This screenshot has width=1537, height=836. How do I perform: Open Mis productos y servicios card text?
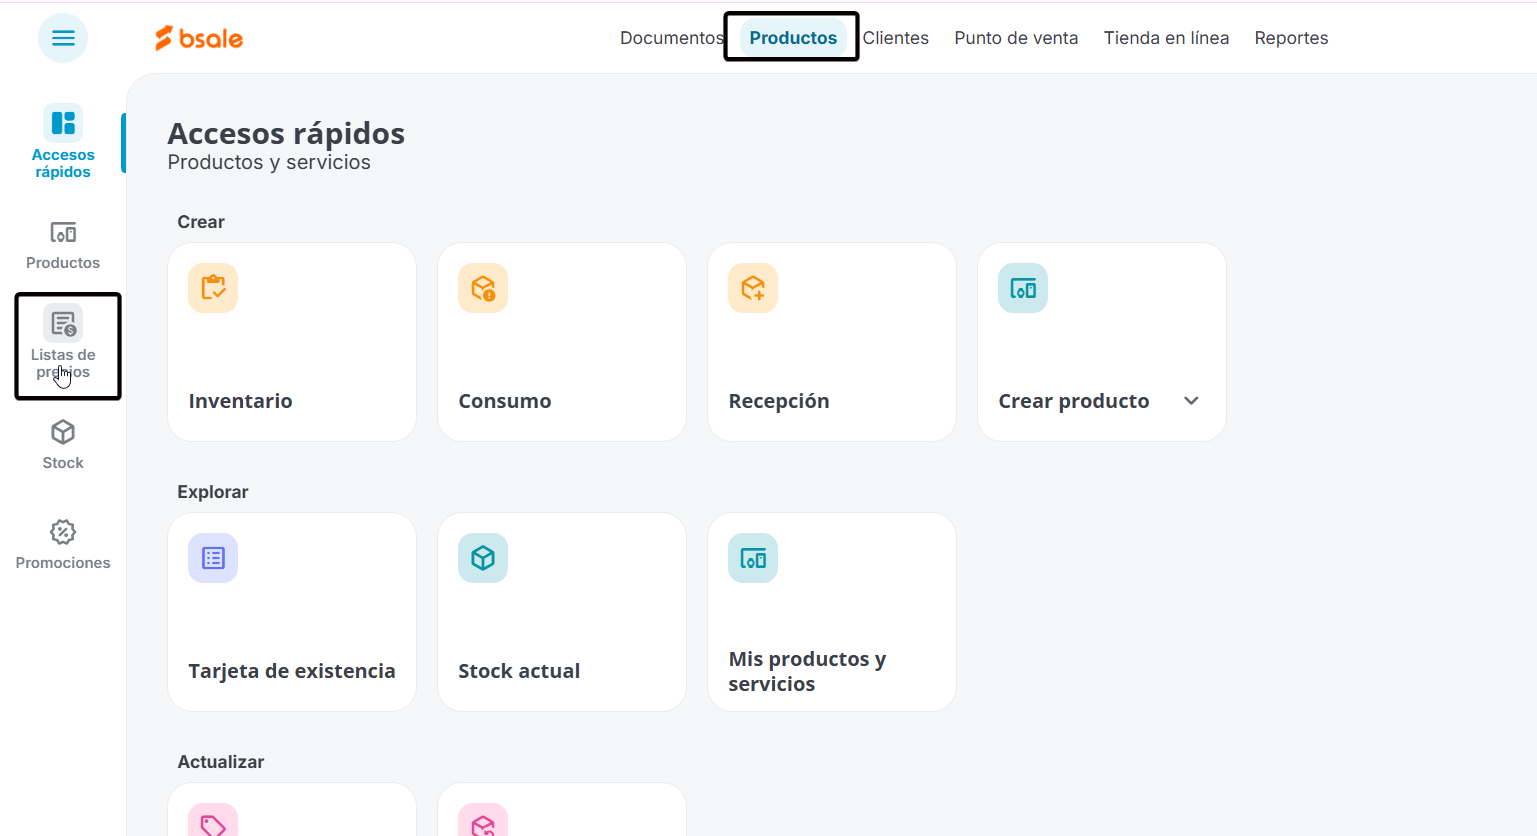pos(807,671)
